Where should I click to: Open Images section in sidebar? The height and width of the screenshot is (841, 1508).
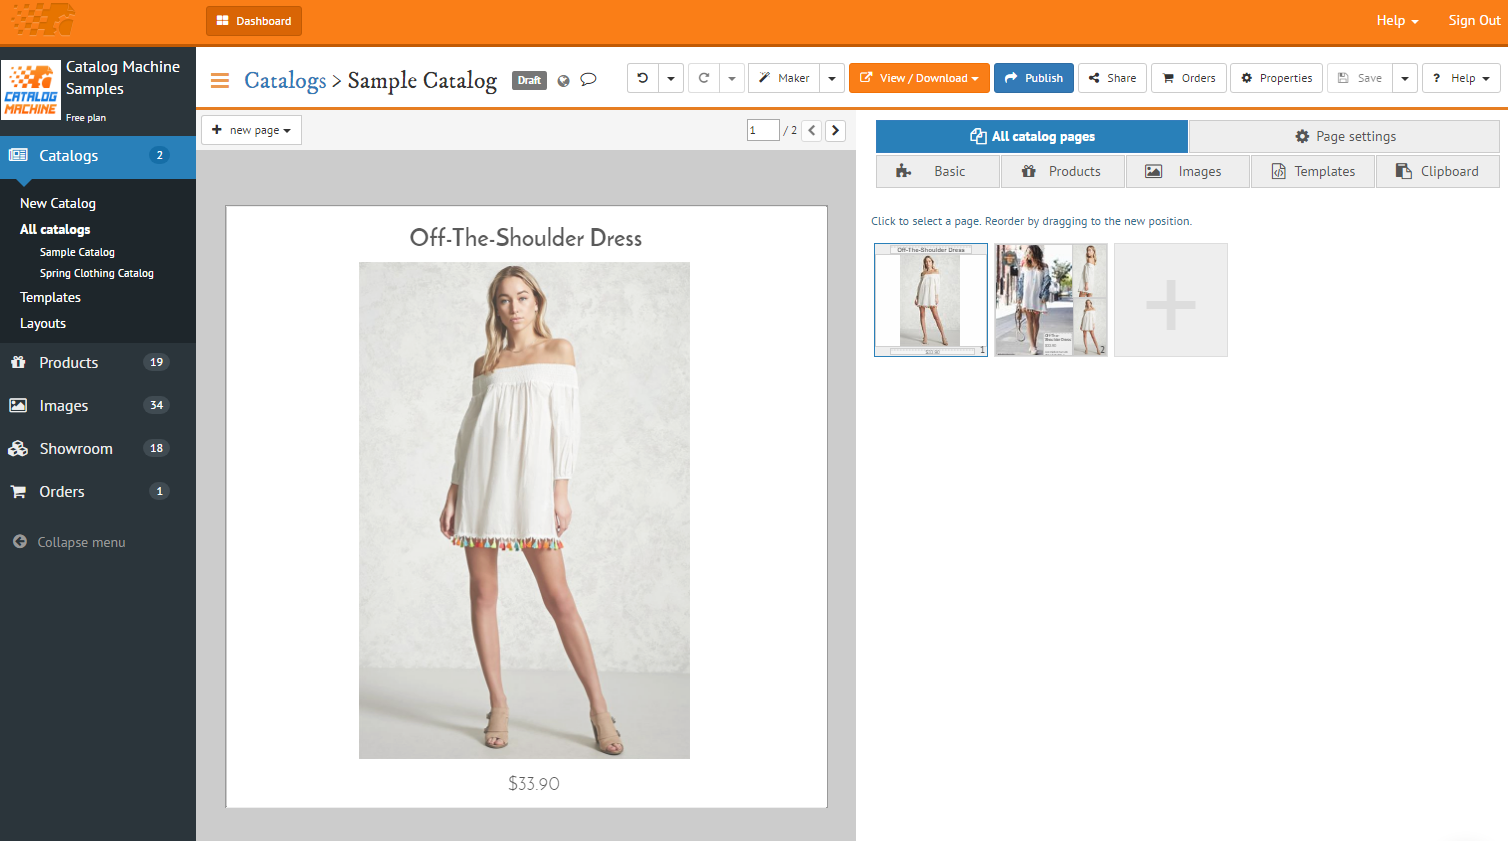click(98, 405)
